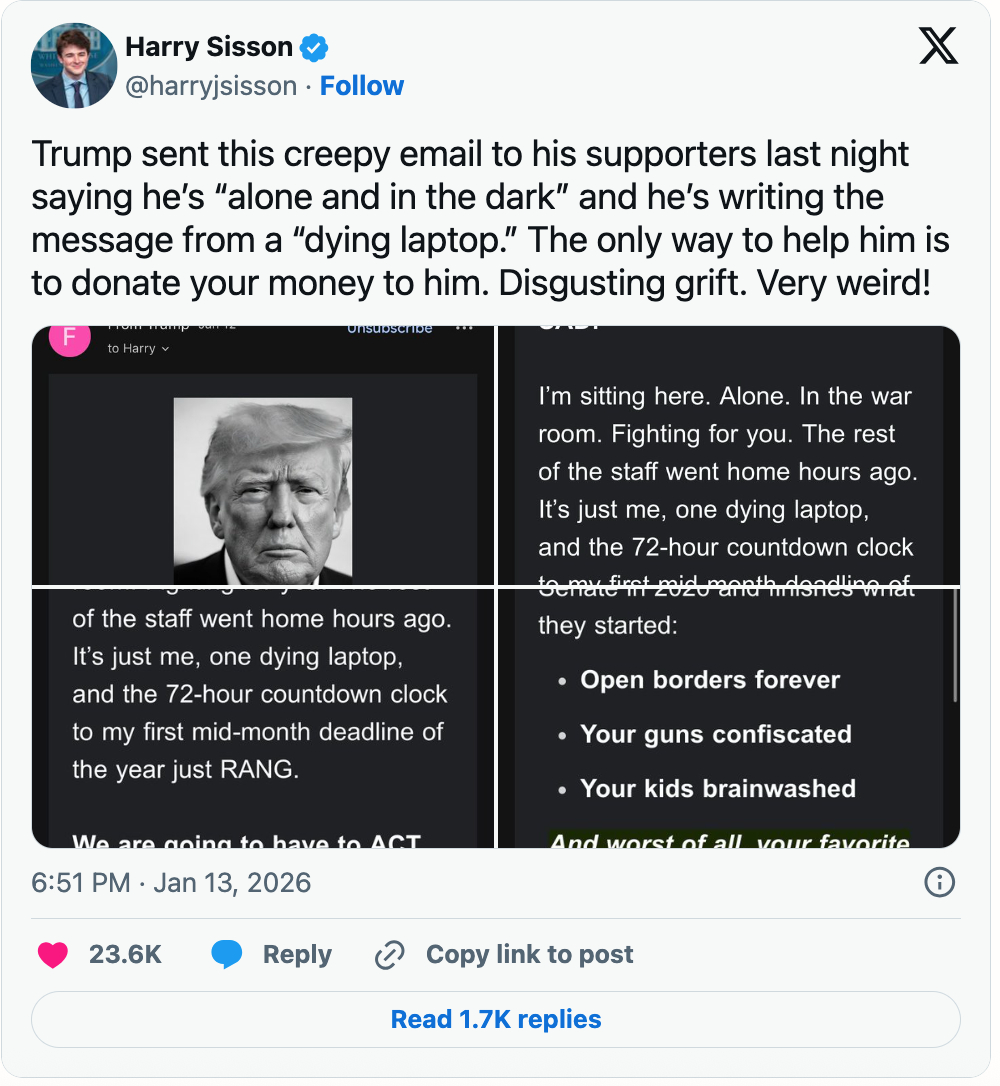Follow Harry Sisson via the Follow link

point(361,86)
